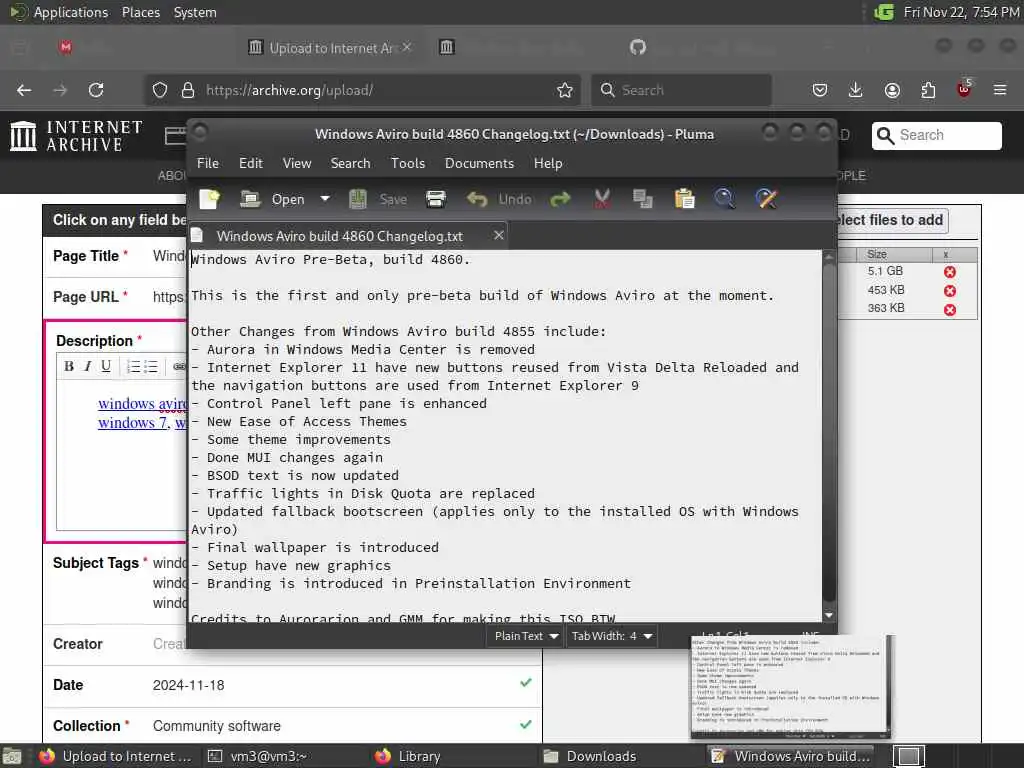The height and width of the screenshot is (768, 1024).
Task: Toggle italic in the Description editor
Action: [x=88, y=366]
